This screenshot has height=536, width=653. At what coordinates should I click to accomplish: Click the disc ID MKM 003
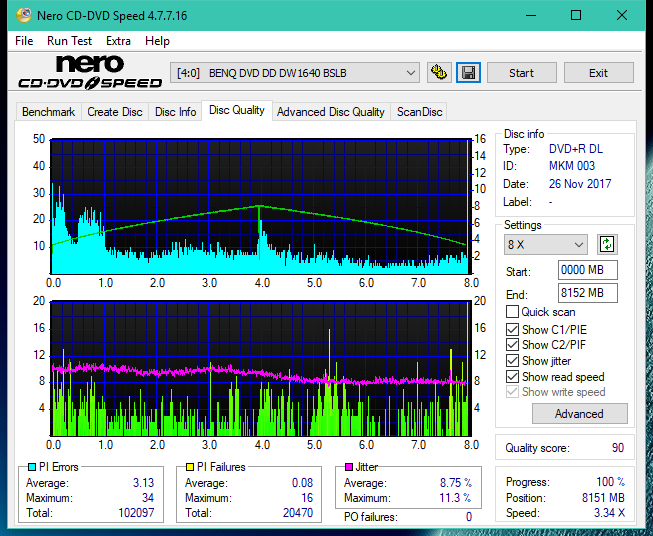pyautogui.click(x=572, y=166)
